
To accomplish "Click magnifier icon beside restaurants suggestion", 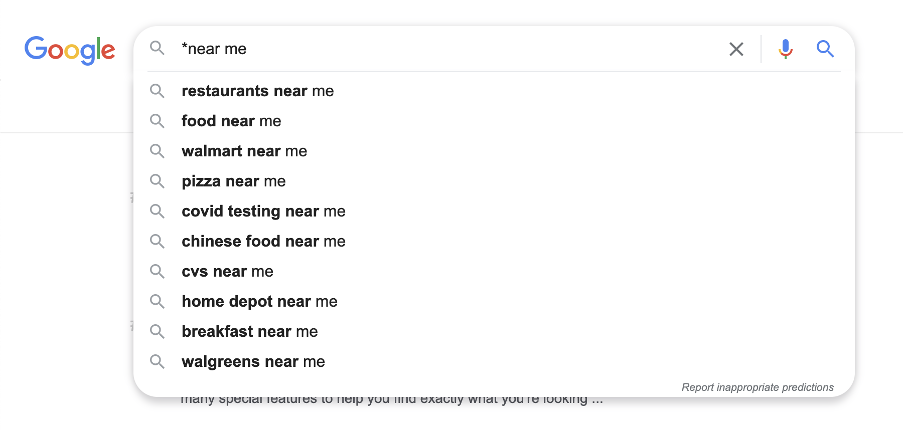I will pos(157,91).
